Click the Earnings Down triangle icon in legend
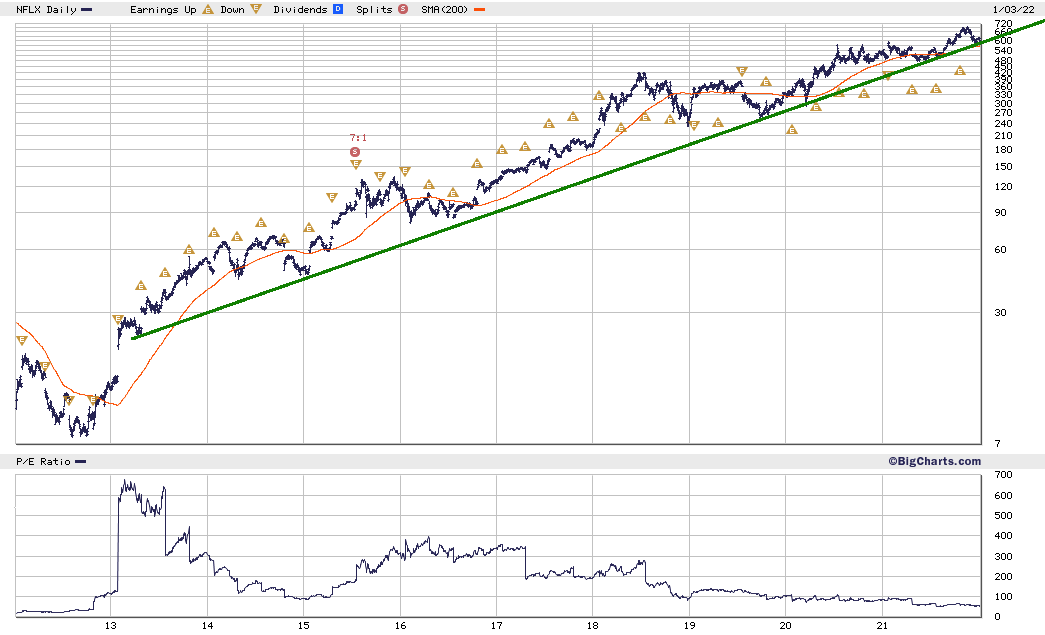Screen dimensions: 1045x635 click(256, 9)
